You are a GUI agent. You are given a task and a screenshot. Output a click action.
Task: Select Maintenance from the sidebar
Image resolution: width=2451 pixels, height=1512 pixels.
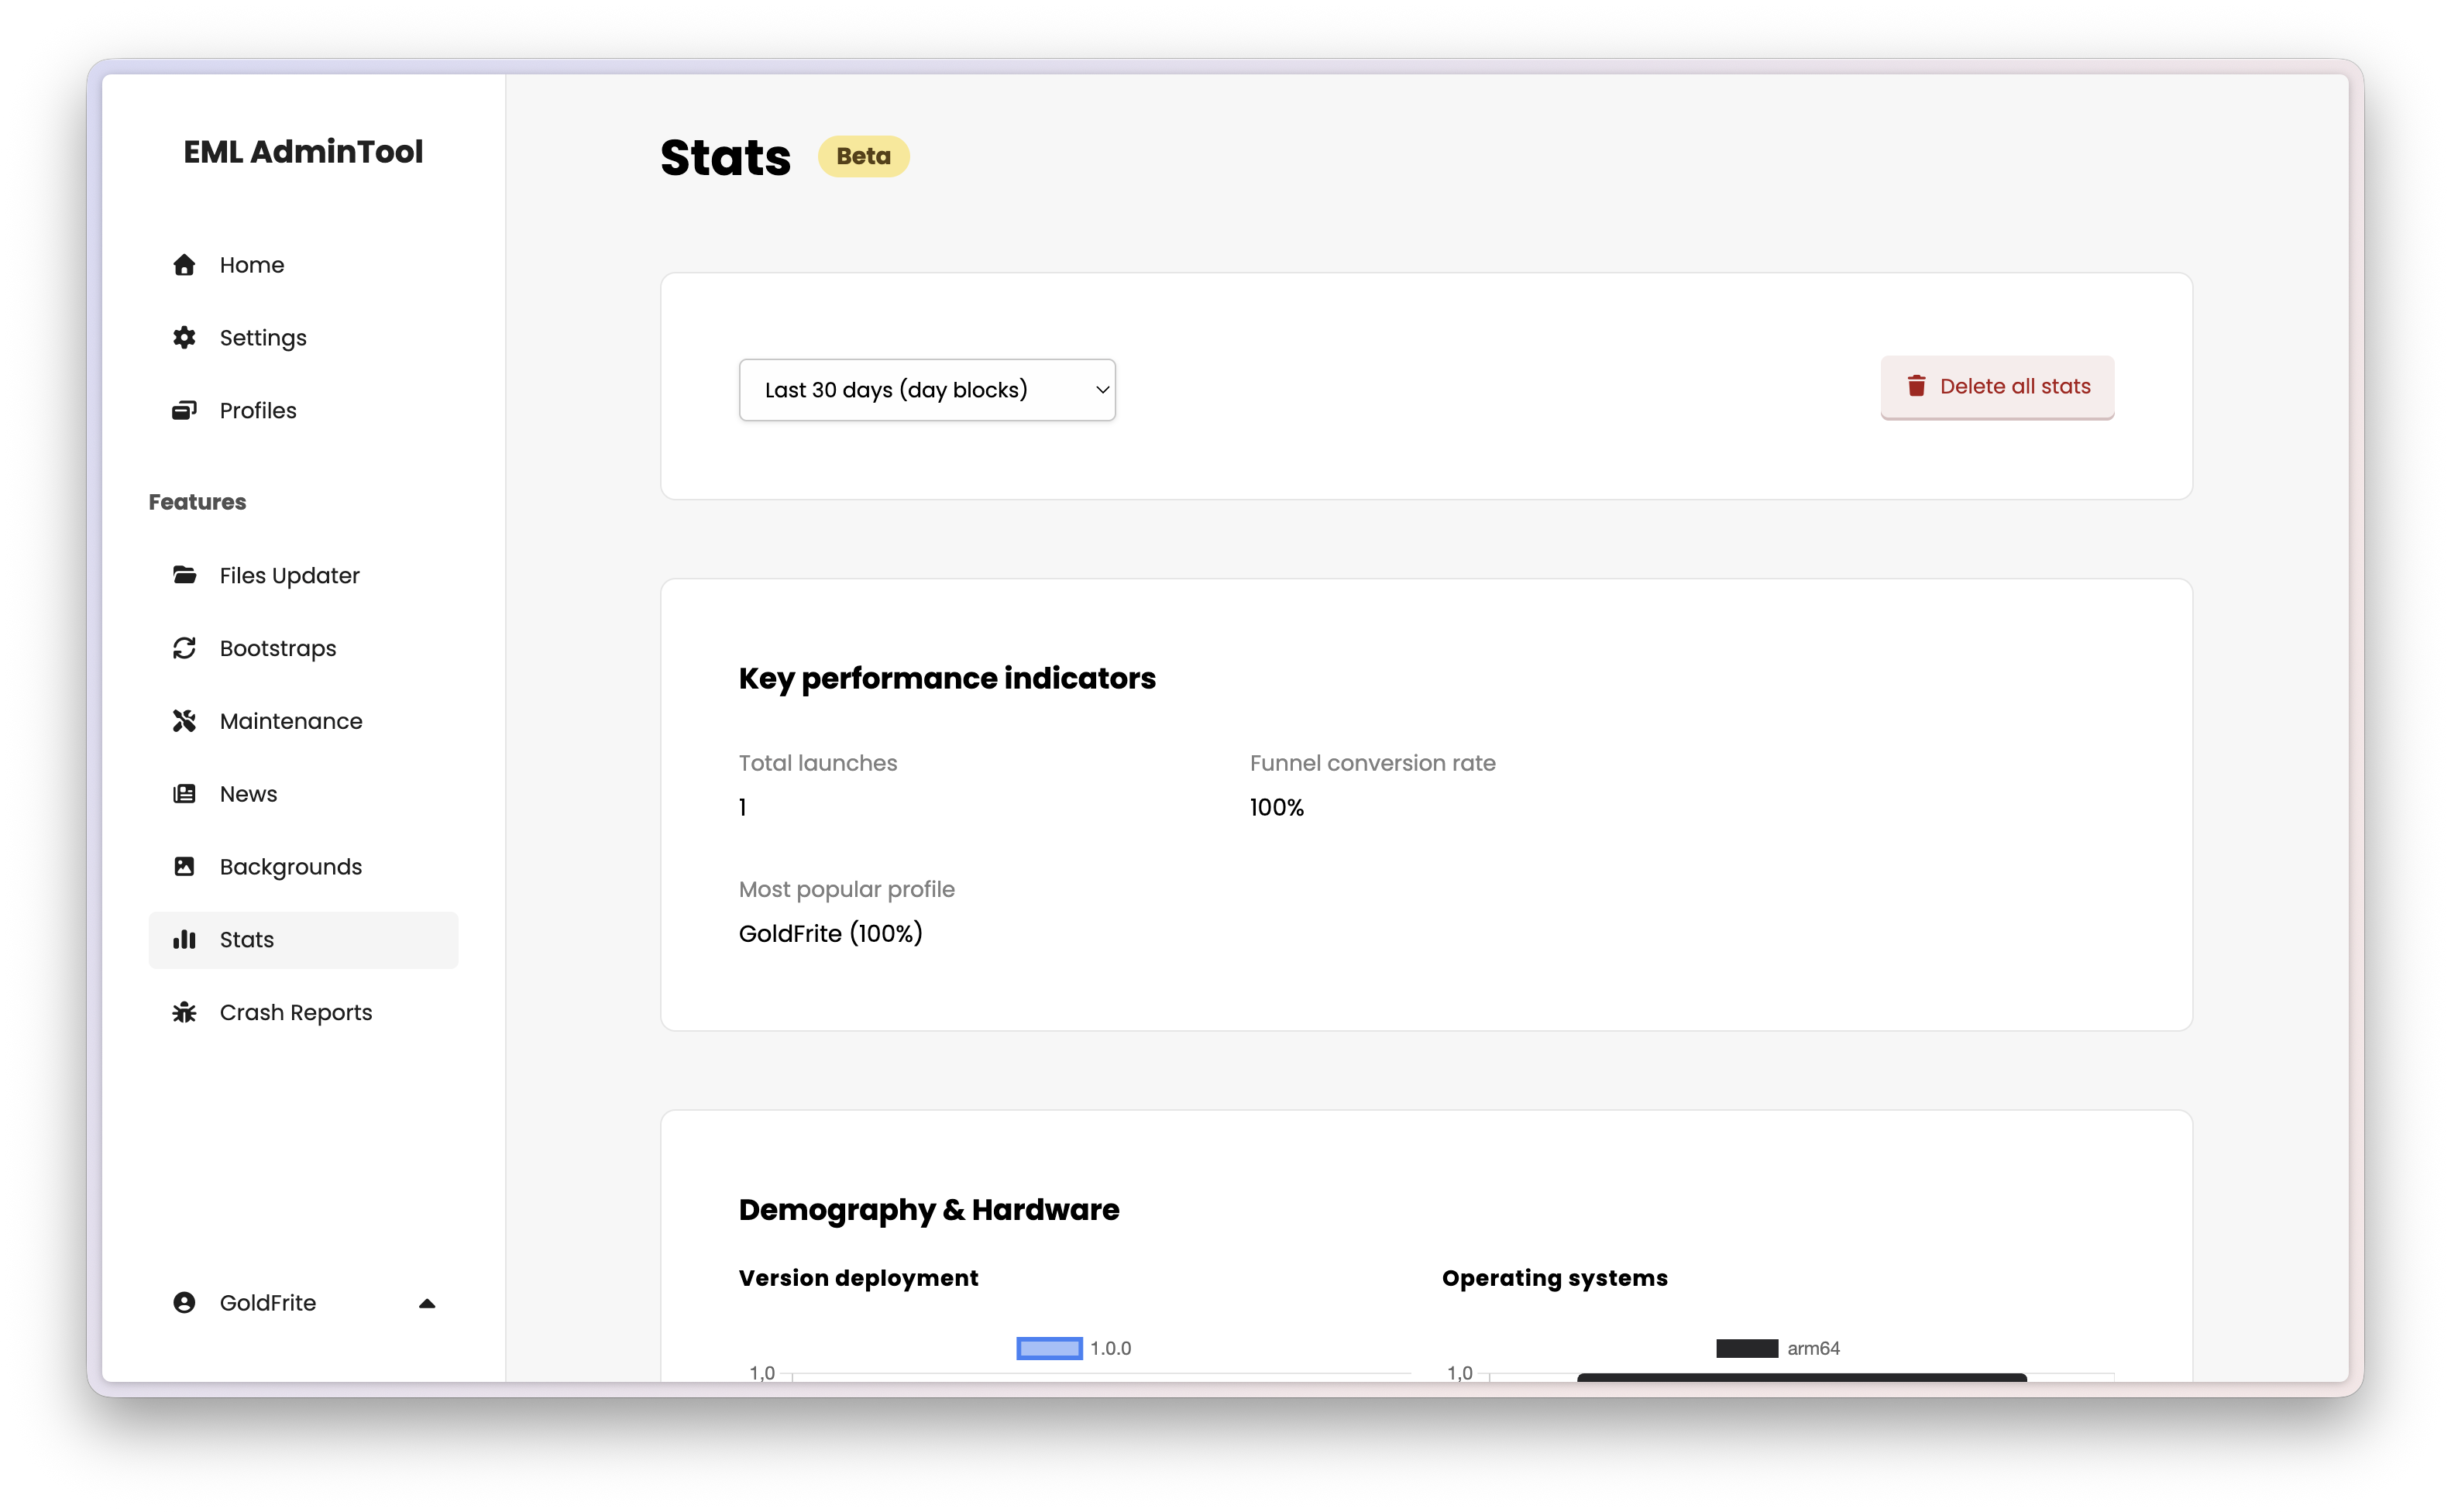pyautogui.click(x=303, y=722)
